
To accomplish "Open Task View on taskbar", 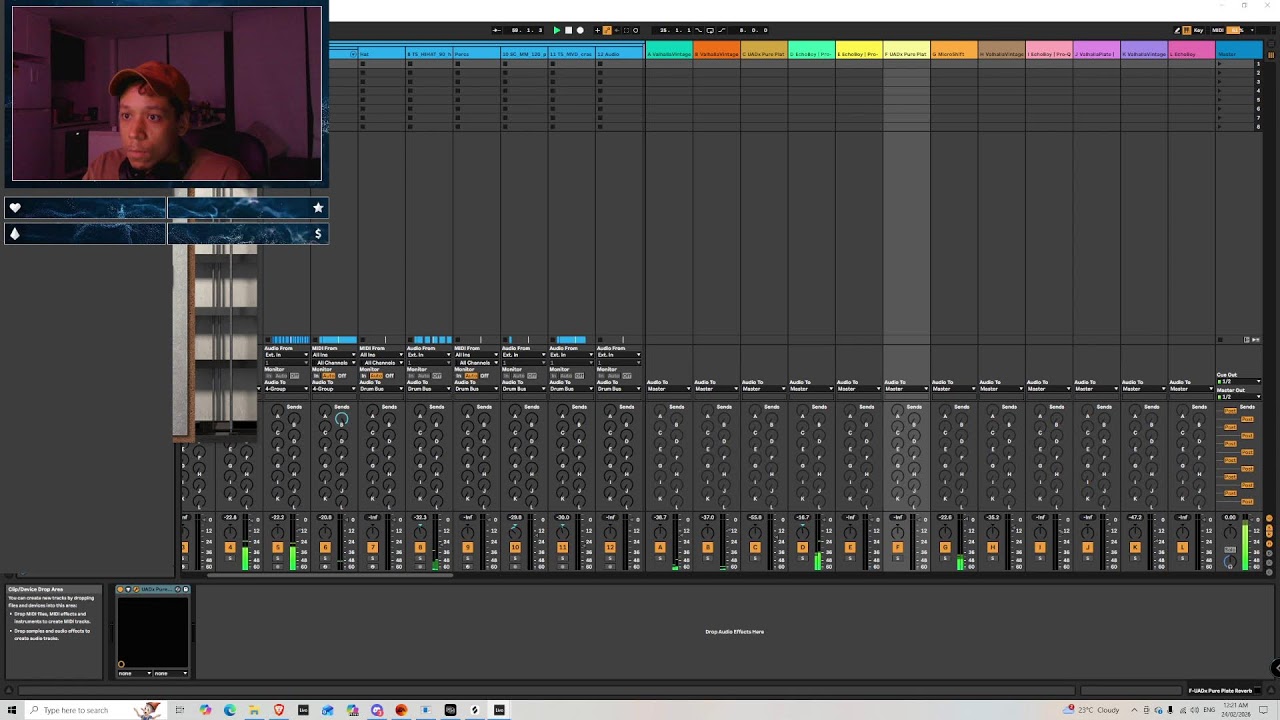I will [179, 710].
